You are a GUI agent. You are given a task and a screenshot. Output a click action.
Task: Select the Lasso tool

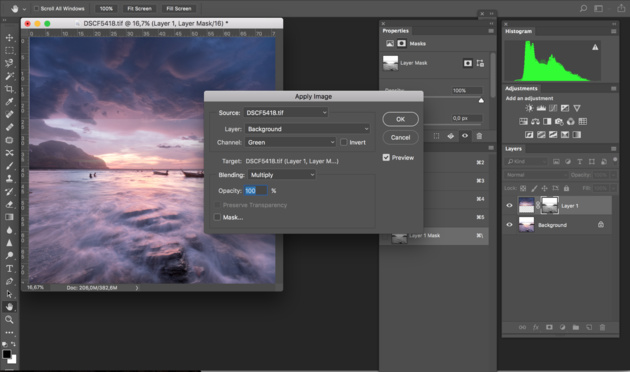(9, 63)
